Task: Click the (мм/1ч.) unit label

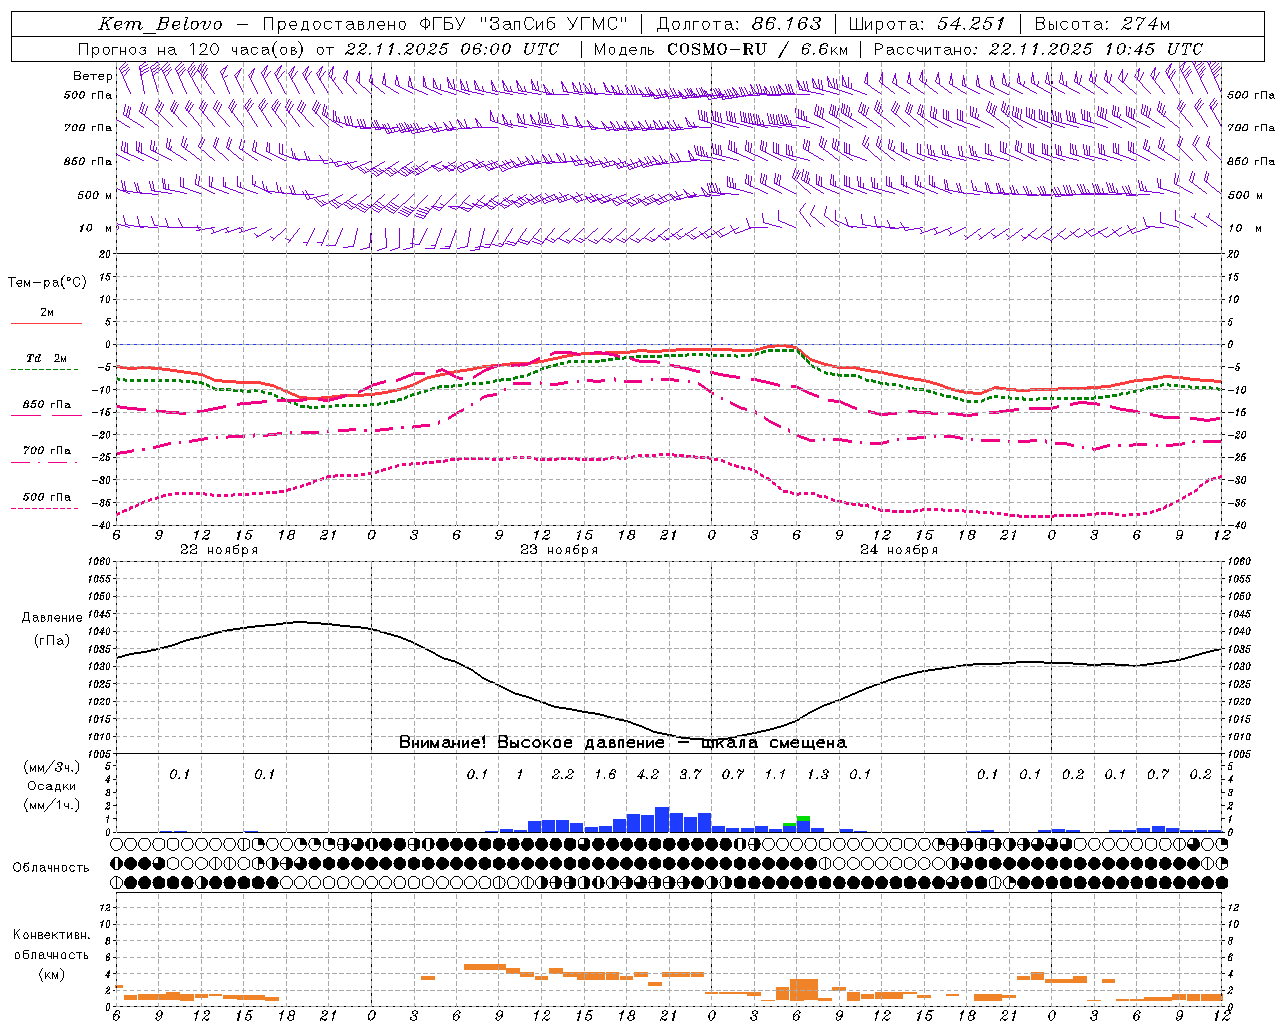Action: point(52,805)
